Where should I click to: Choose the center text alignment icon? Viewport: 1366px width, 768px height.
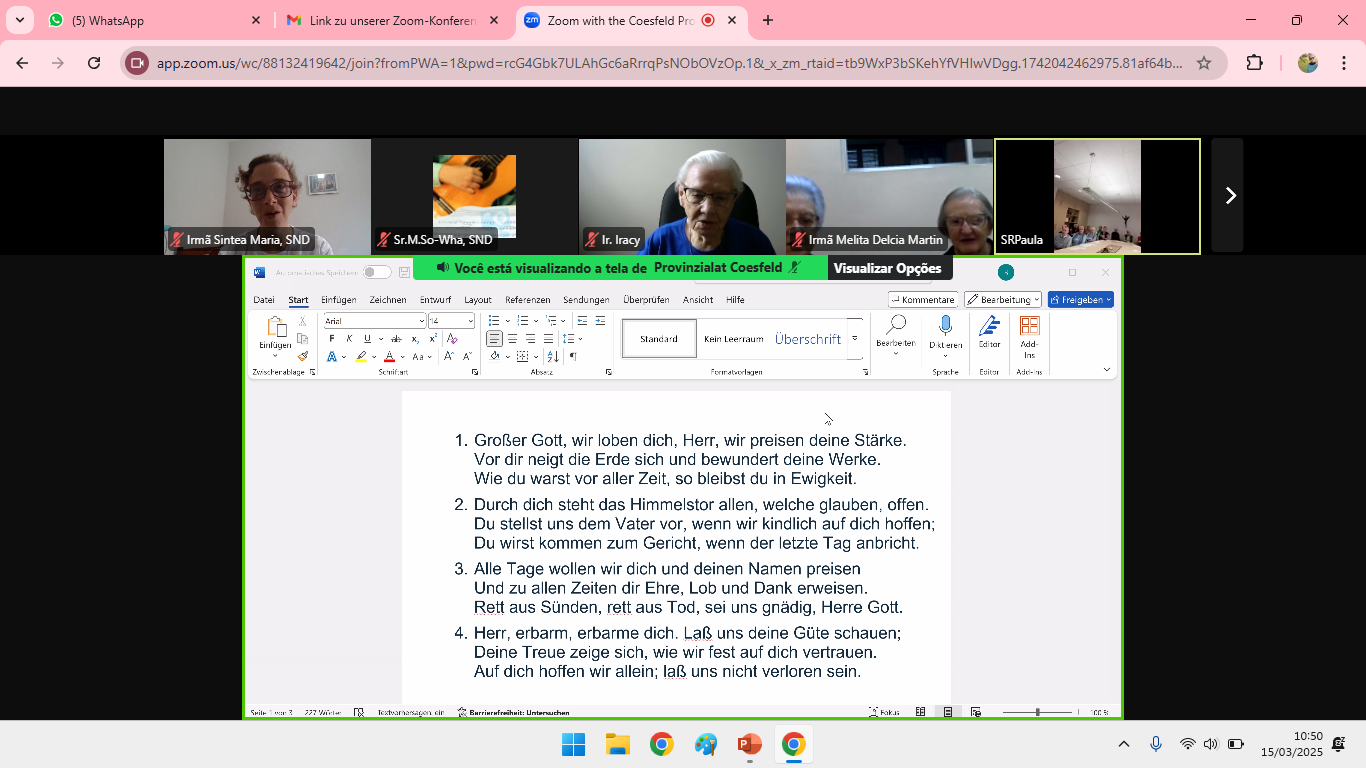pos(512,339)
